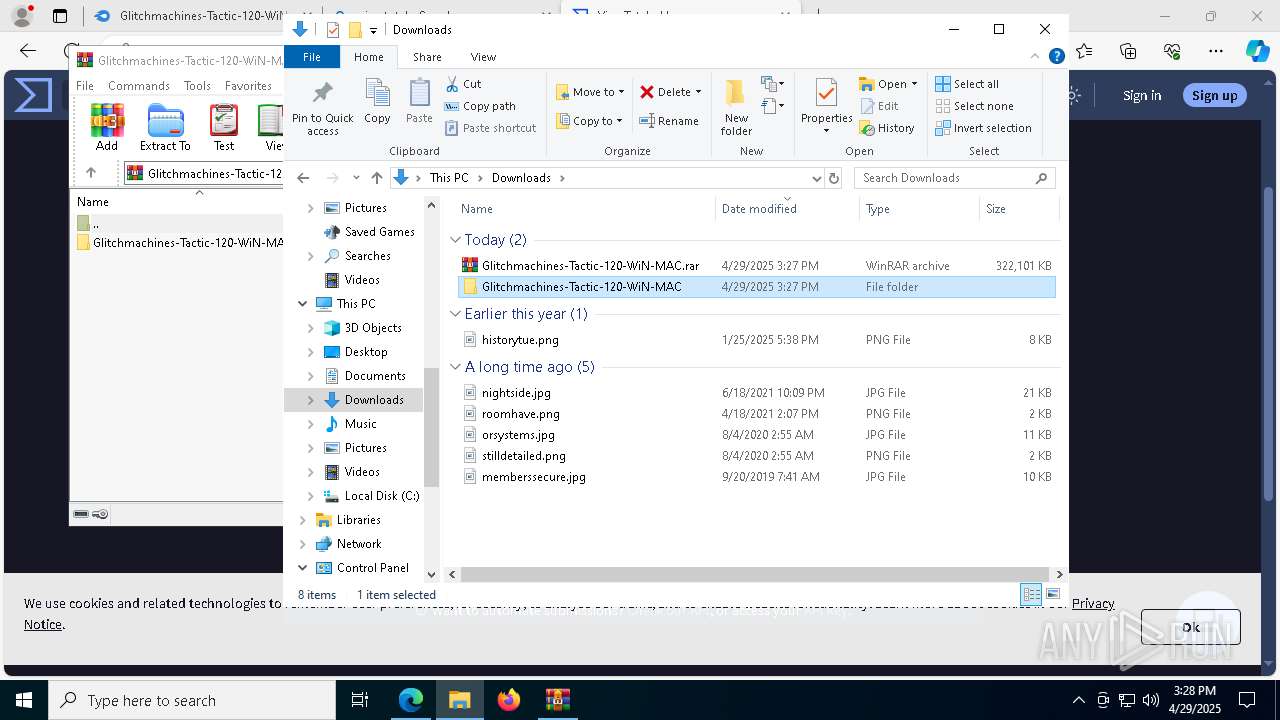Click Copy path in Clipboard group

coord(480,106)
